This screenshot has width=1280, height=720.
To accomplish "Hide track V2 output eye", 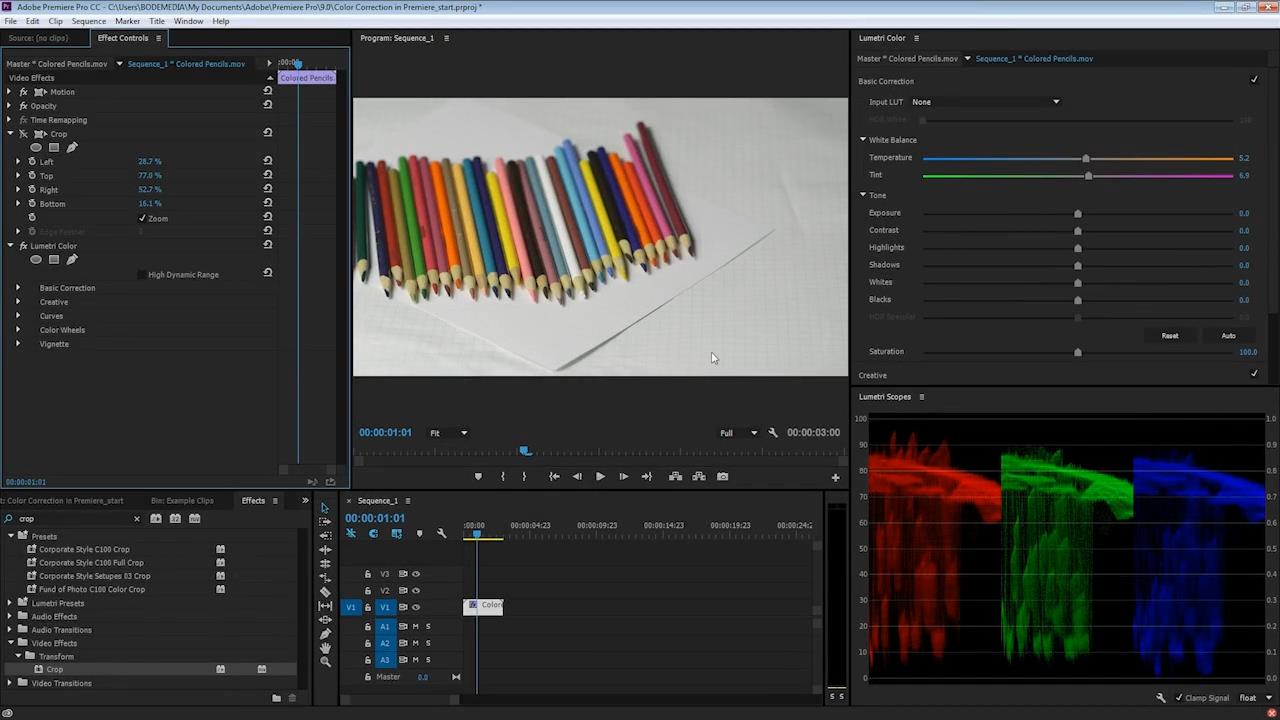I will click(416, 591).
